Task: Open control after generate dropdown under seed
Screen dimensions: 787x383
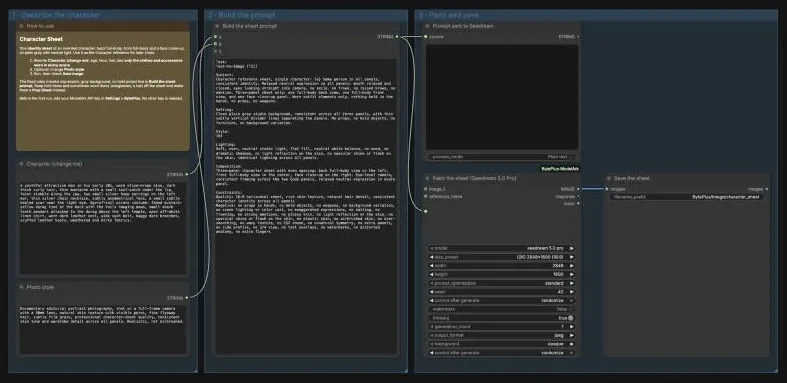Action: pos(501,300)
